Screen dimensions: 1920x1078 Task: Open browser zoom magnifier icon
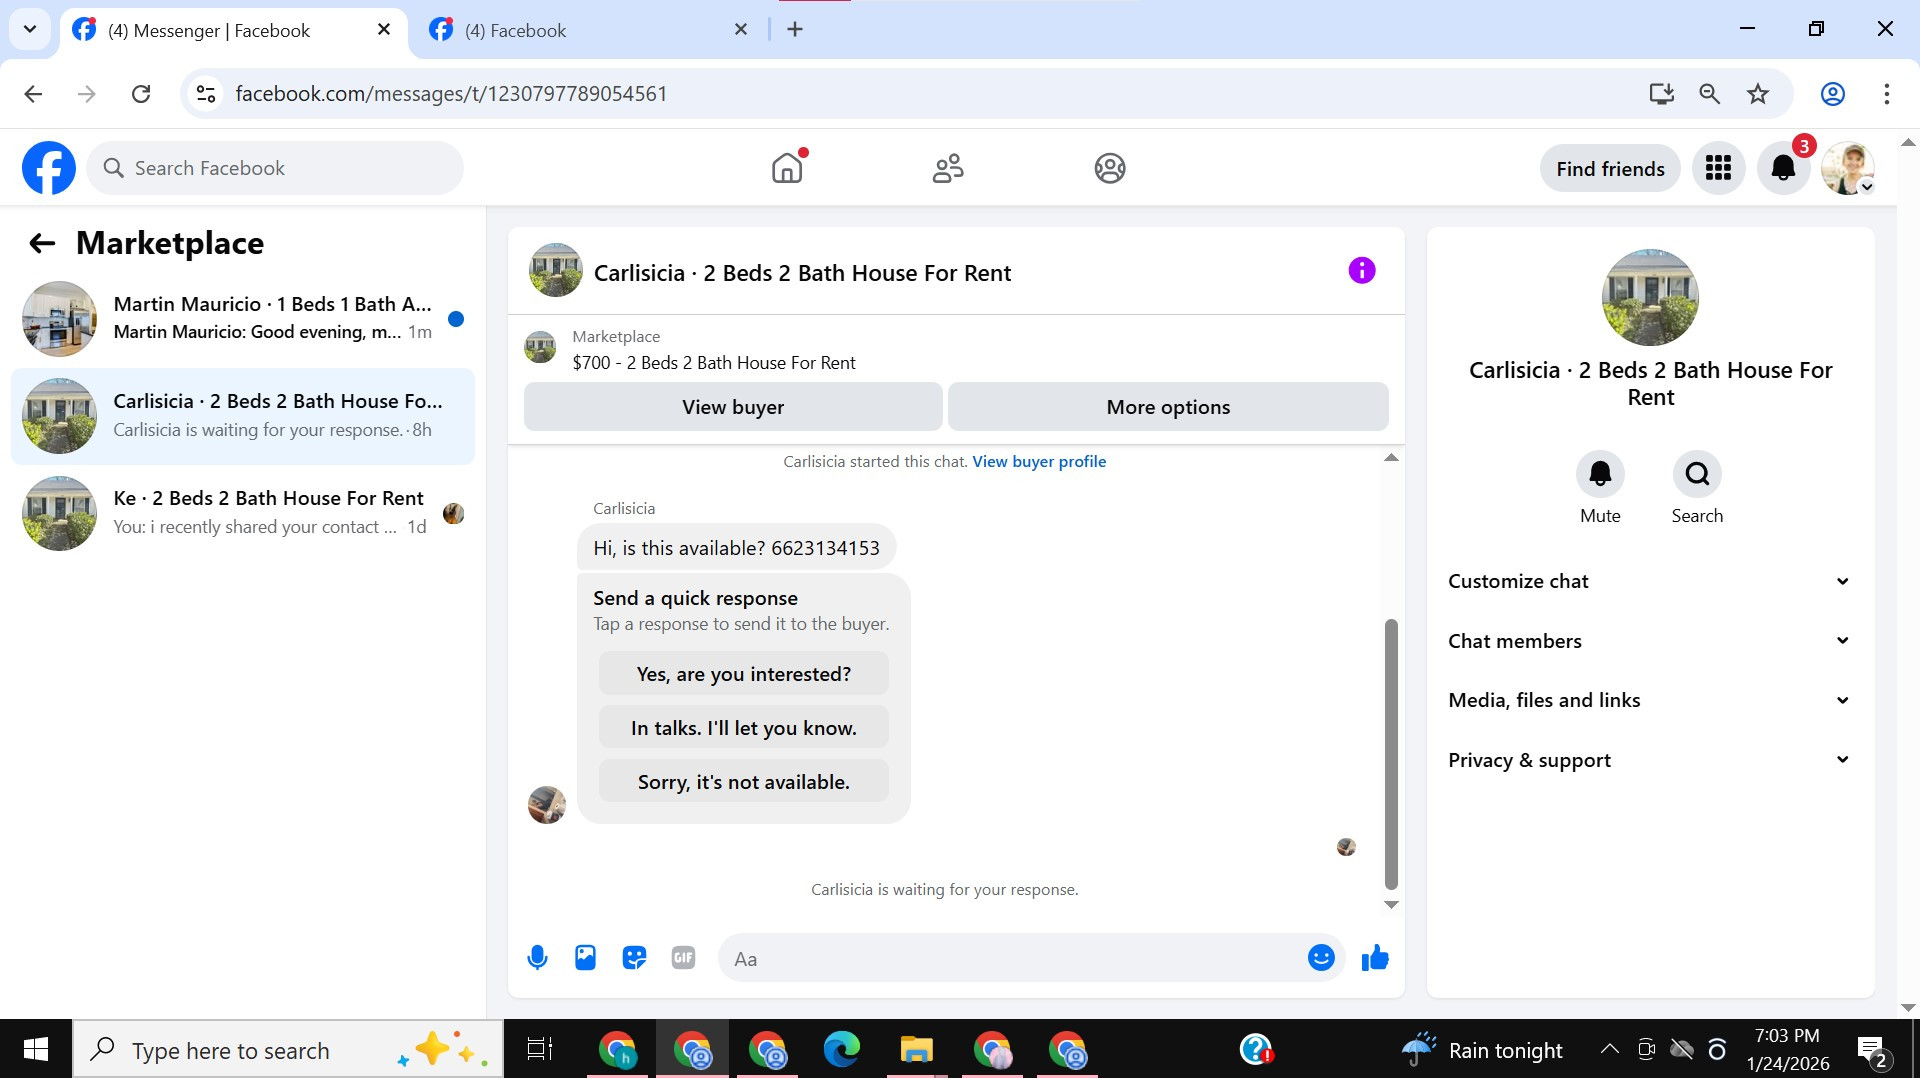click(1710, 94)
